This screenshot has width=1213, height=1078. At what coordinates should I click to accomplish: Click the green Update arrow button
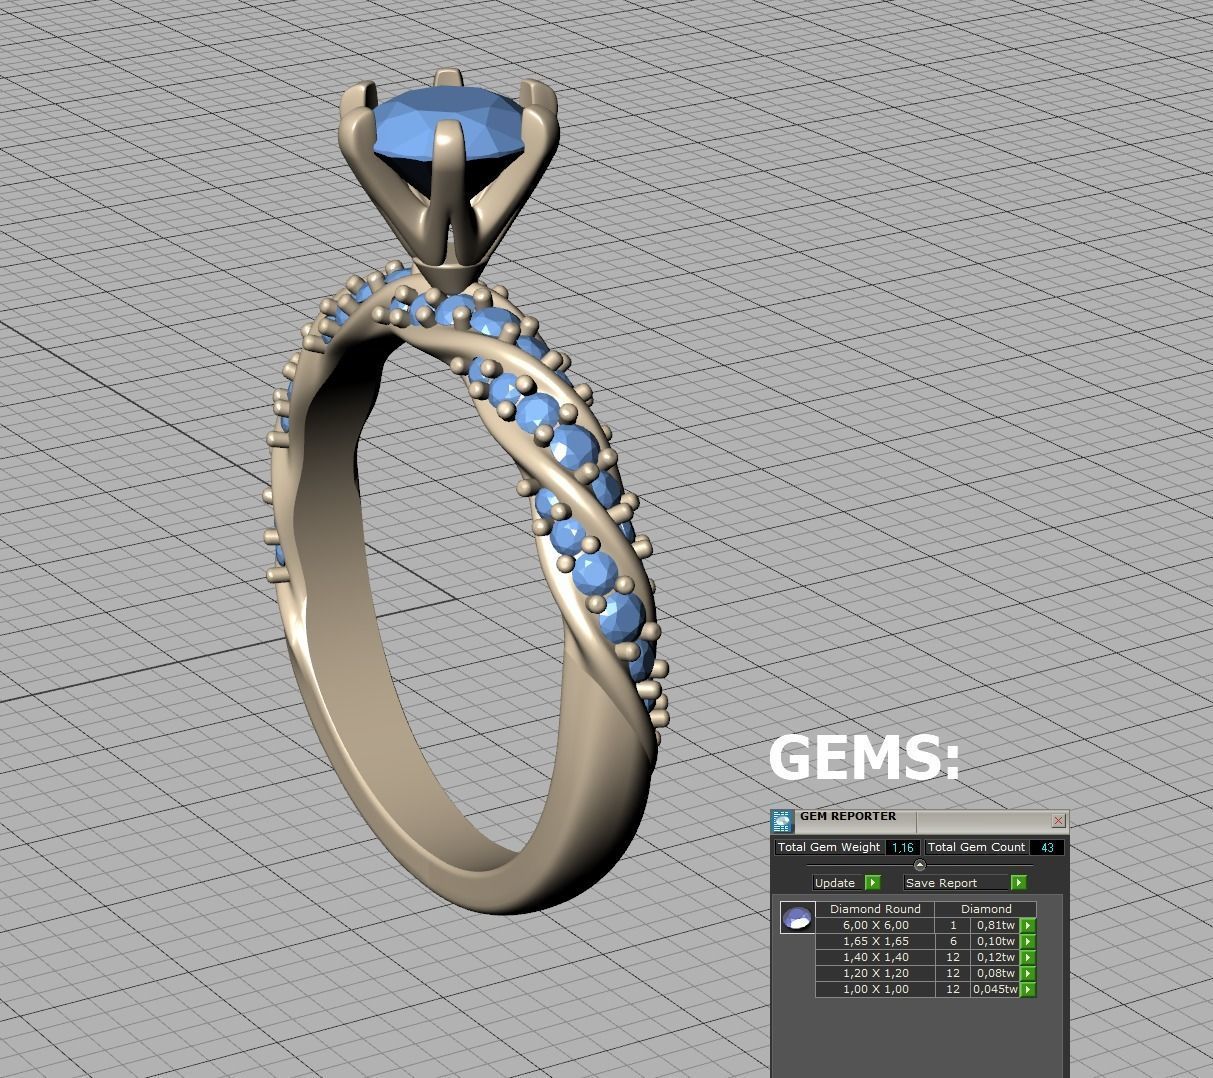(x=873, y=883)
